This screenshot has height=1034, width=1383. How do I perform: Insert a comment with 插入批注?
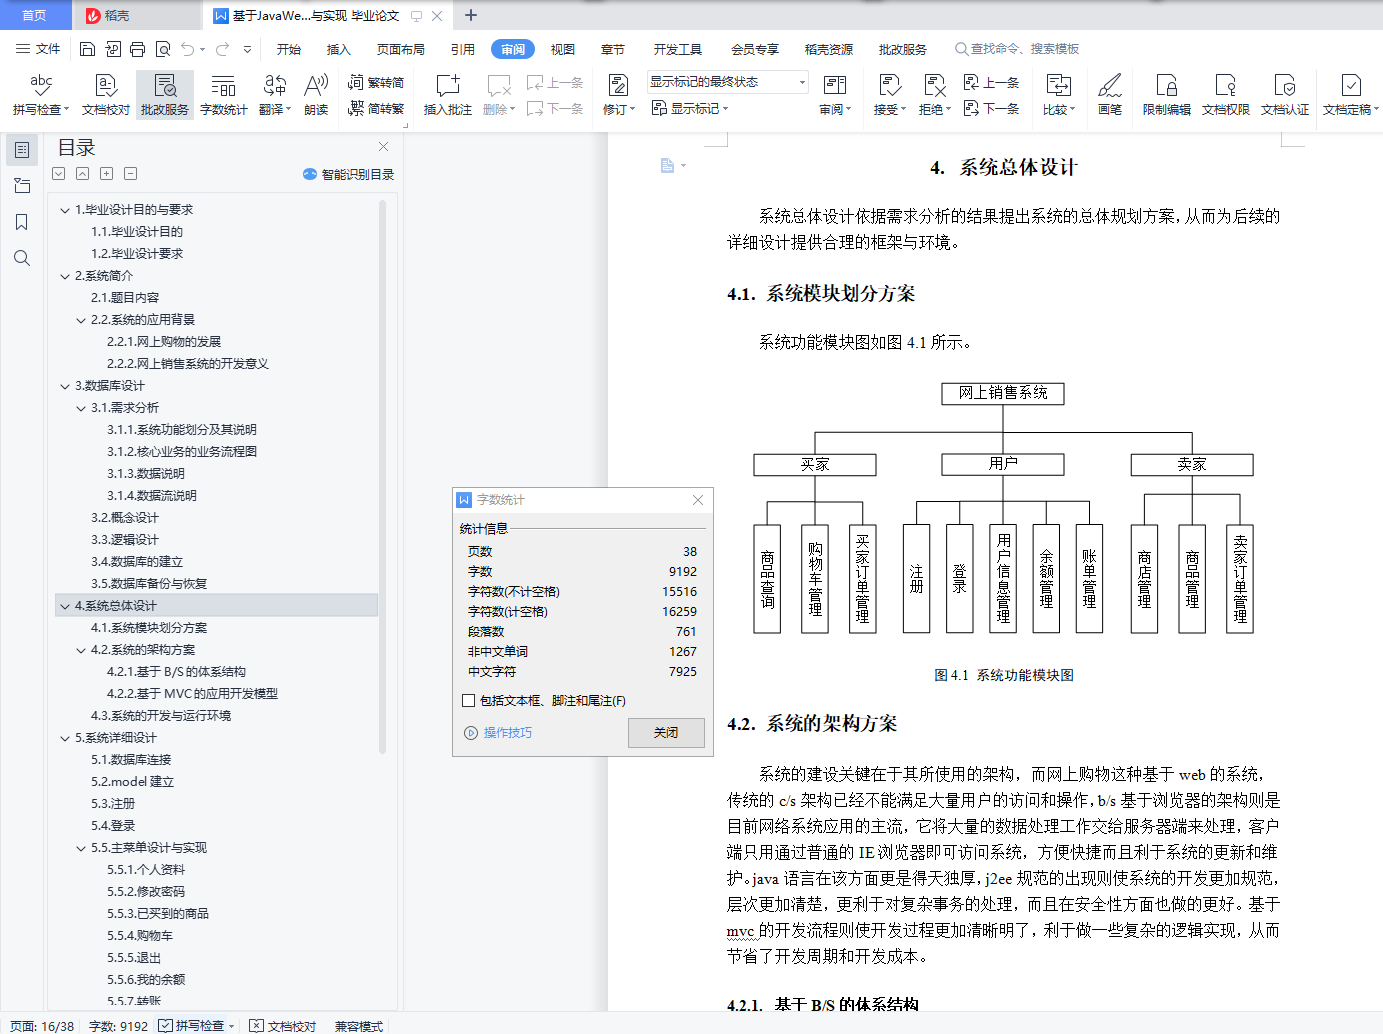click(x=448, y=95)
